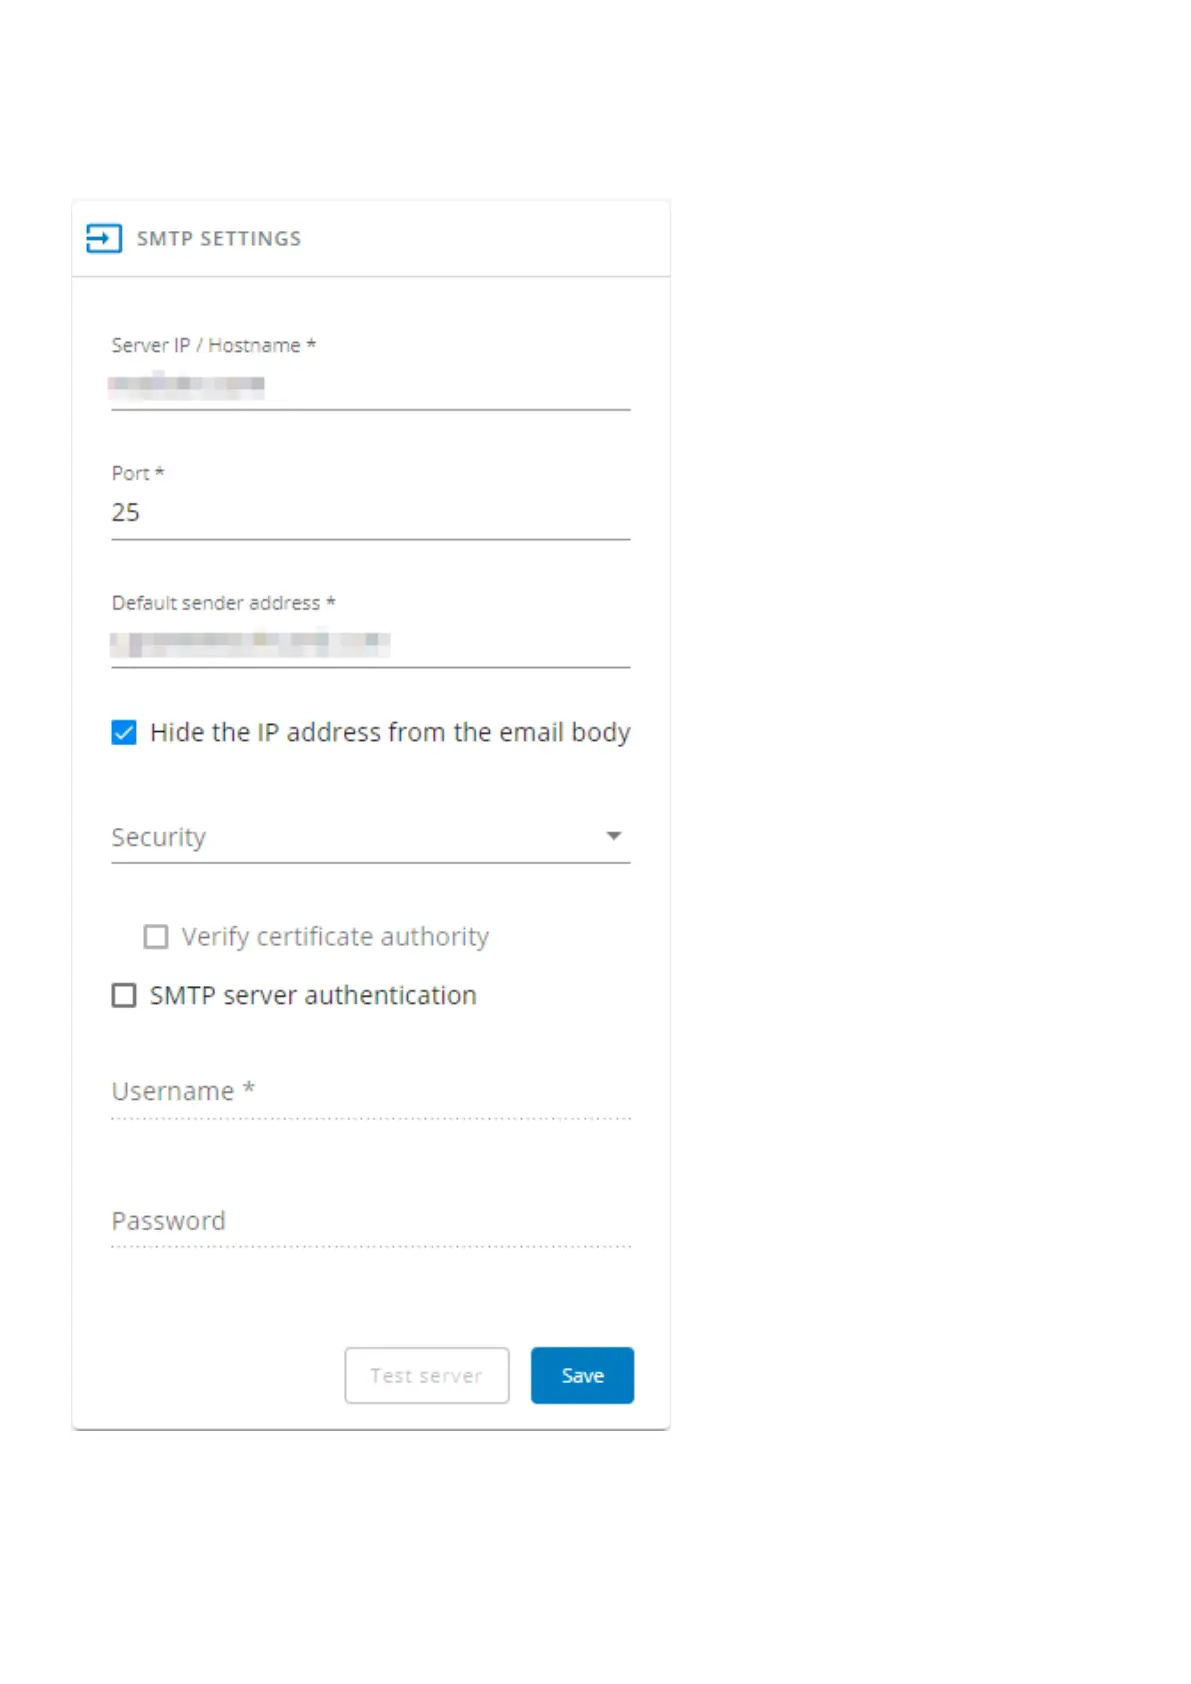Click the 'Hide the IP address from the email body' label

pos(390,733)
